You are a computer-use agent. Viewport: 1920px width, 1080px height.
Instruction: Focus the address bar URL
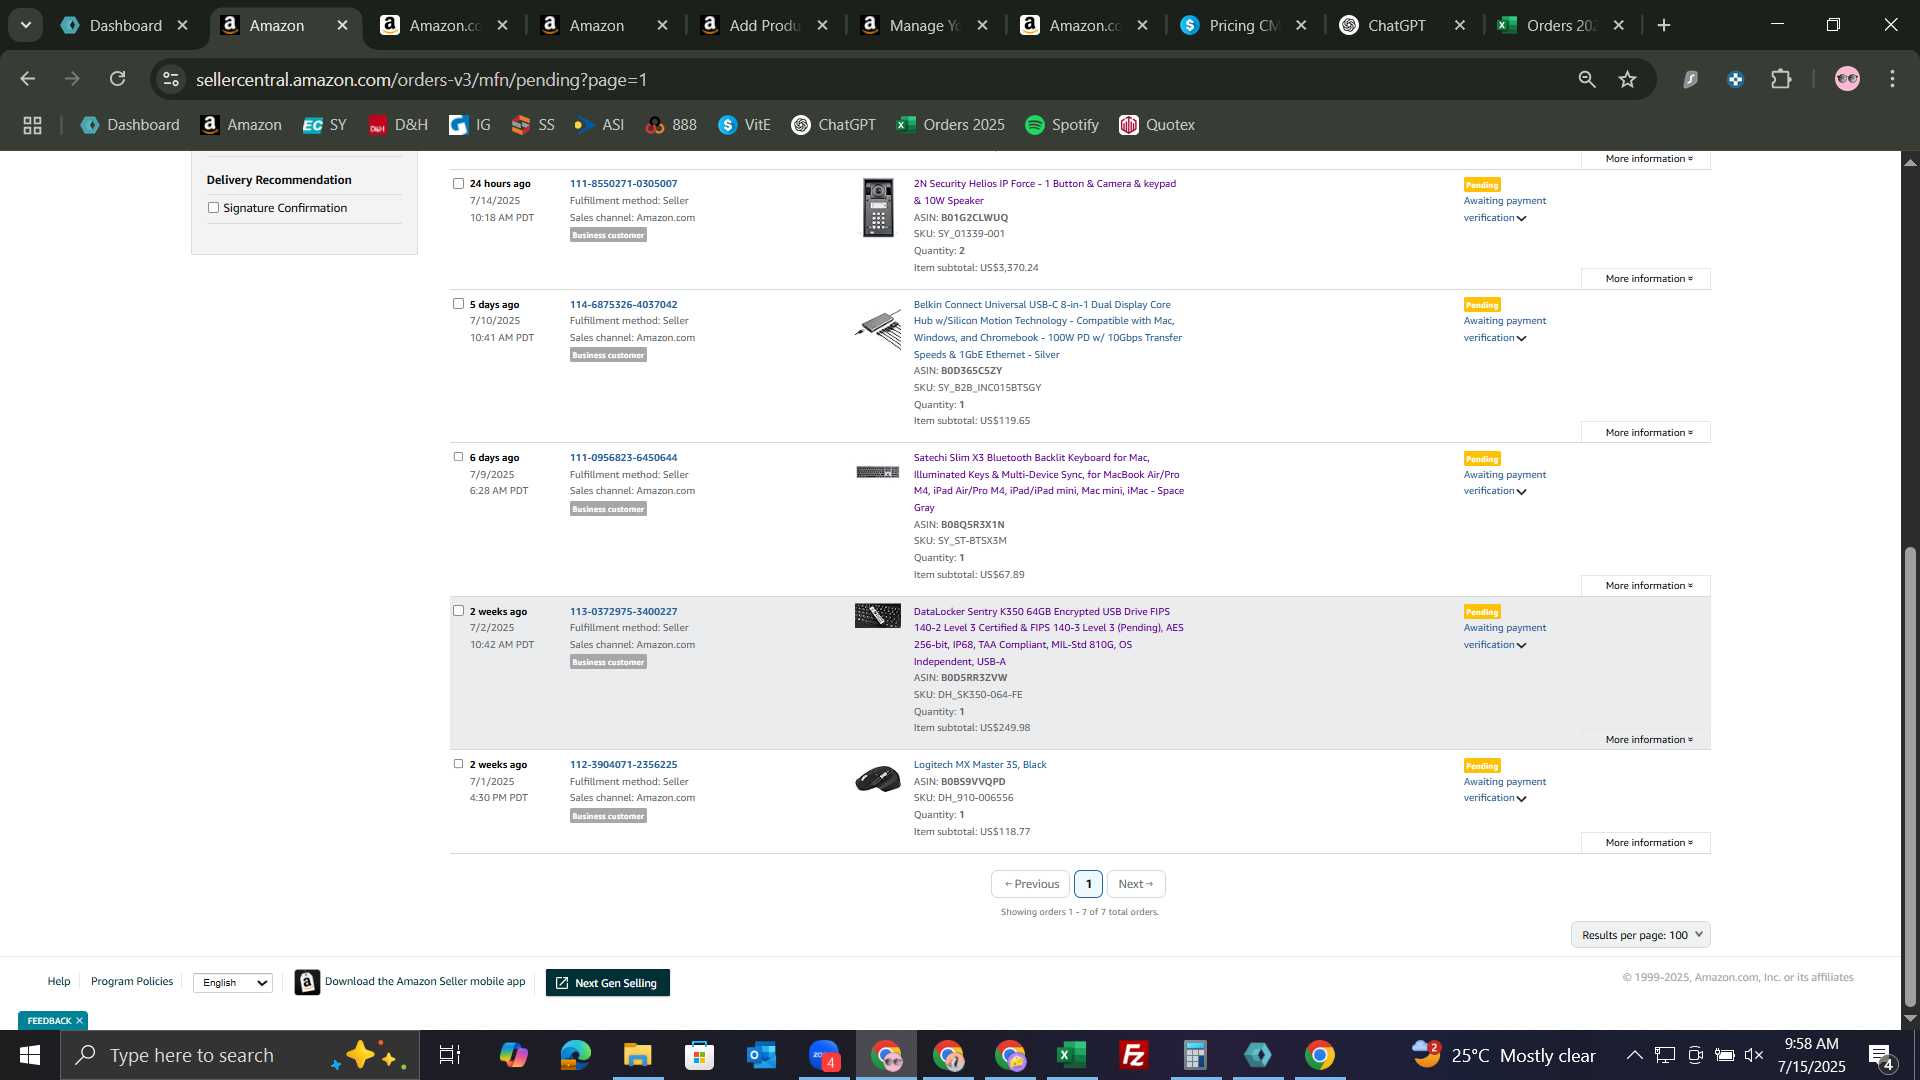coord(421,79)
